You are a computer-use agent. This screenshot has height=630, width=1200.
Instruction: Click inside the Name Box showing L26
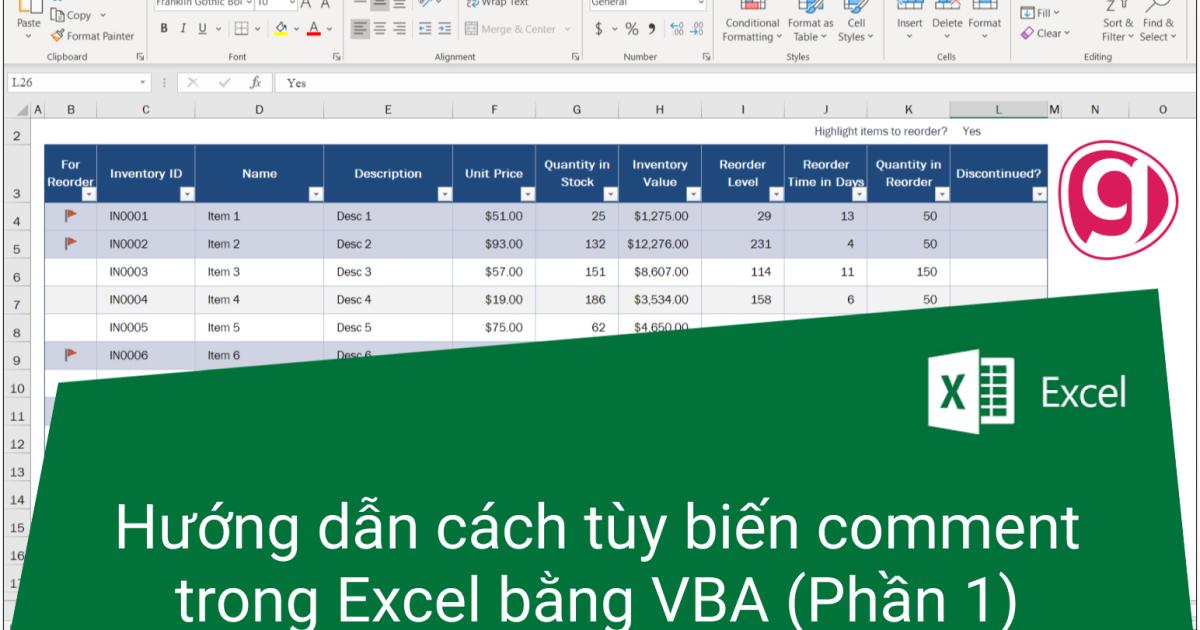pos(60,83)
